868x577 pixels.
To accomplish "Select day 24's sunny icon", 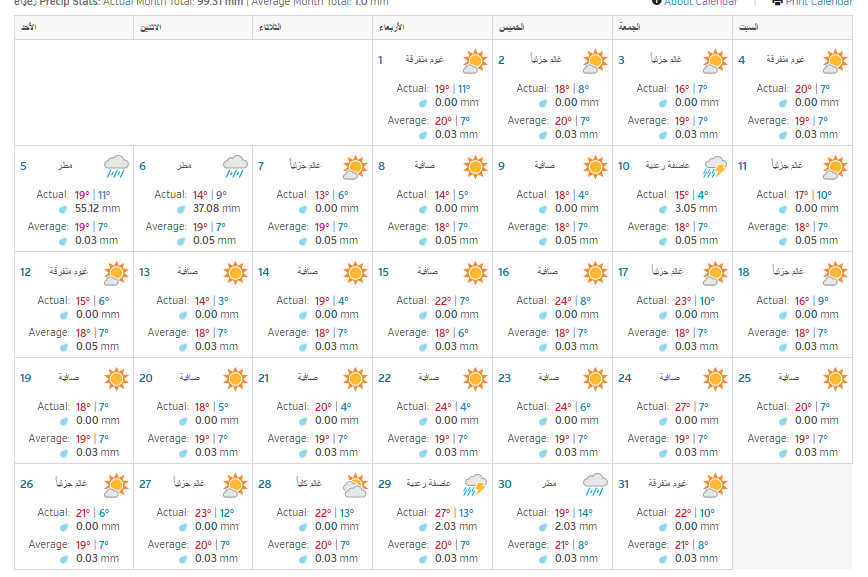I will 715,379.
